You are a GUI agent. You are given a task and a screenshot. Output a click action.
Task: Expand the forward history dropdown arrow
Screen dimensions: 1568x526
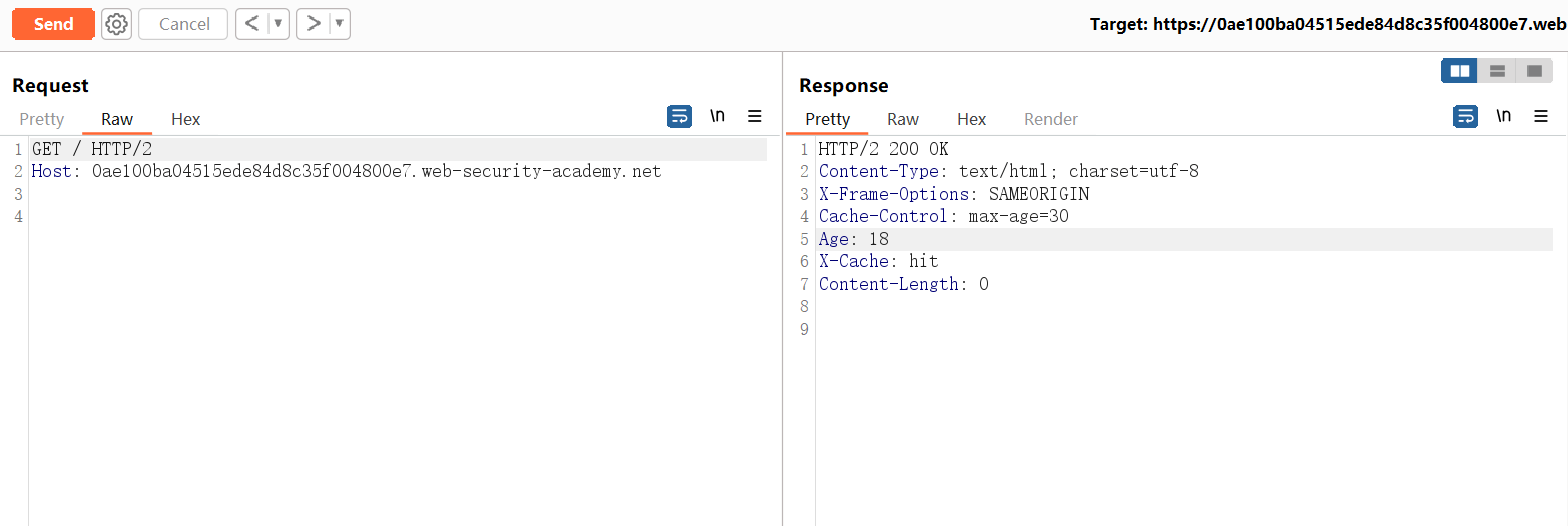[340, 24]
